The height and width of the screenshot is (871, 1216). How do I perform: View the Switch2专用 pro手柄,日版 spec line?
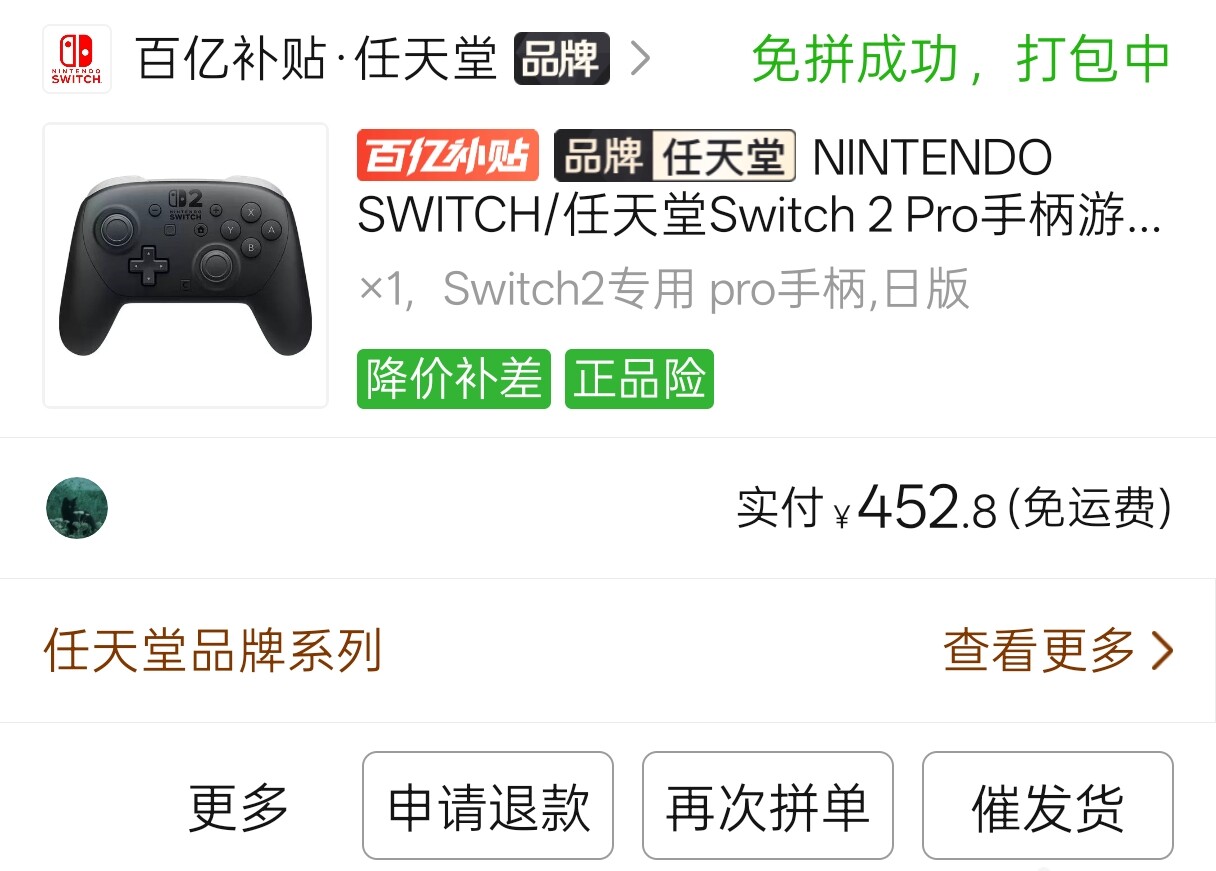coord(664,290)
